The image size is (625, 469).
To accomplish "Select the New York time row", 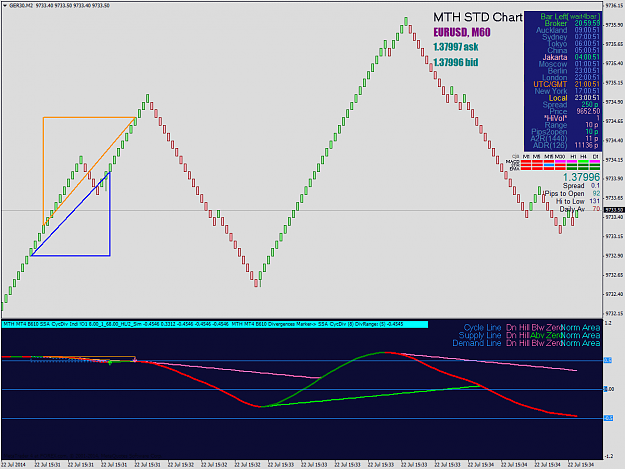I will [567, 91].
